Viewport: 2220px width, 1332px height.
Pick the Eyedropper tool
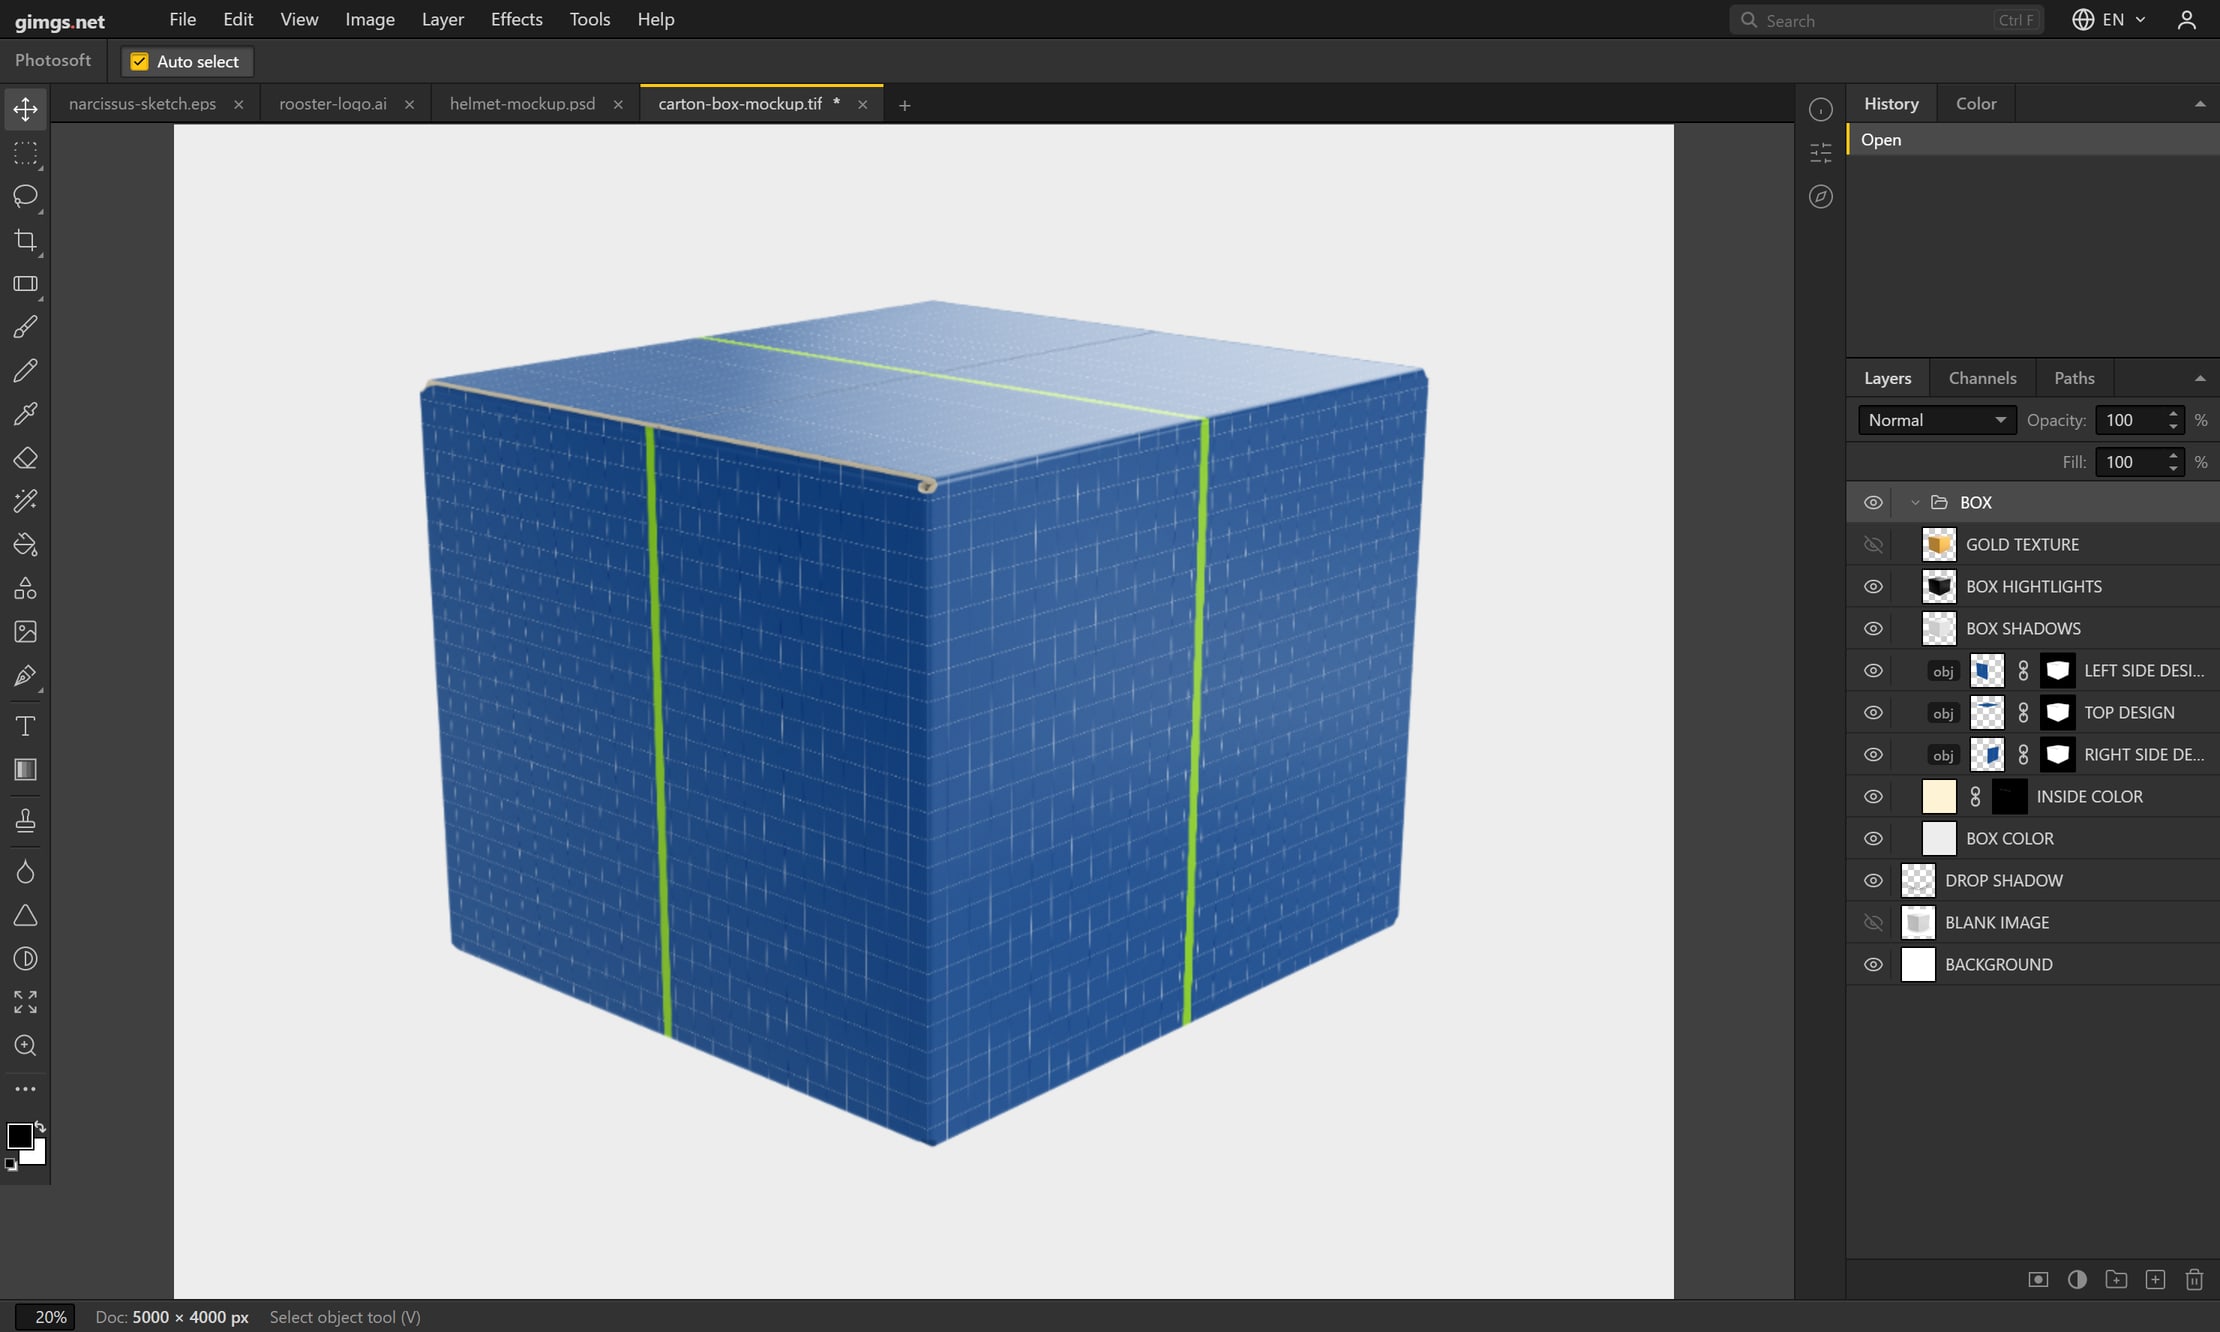tap(25, 414)
